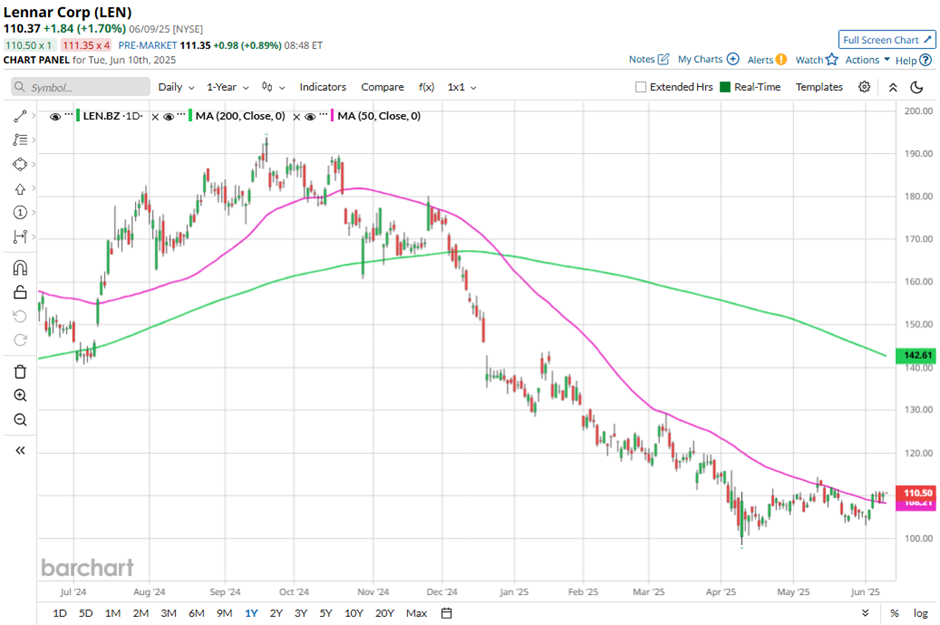This screenshot has height=625, width=940.
Task: Select the Max time range
Action: pyautogui.click(x=417, y=613)
